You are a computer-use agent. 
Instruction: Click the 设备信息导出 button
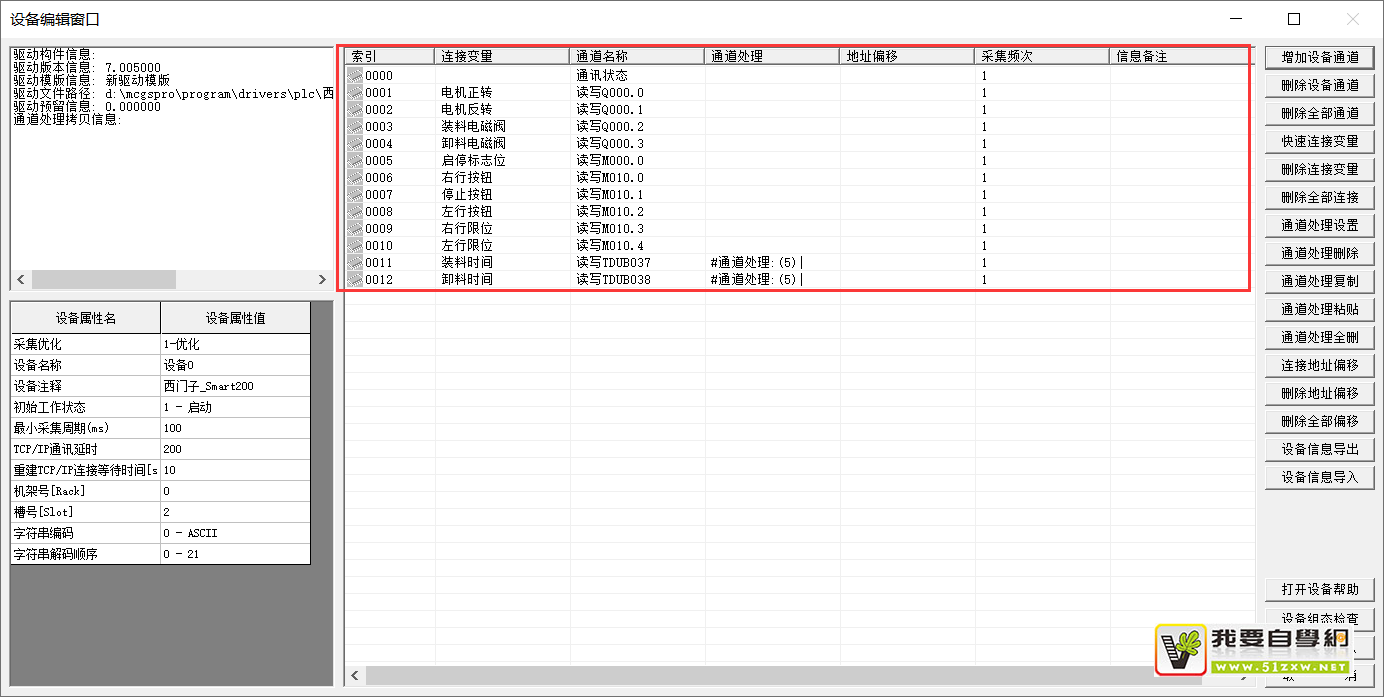(x=1319, y=449)
